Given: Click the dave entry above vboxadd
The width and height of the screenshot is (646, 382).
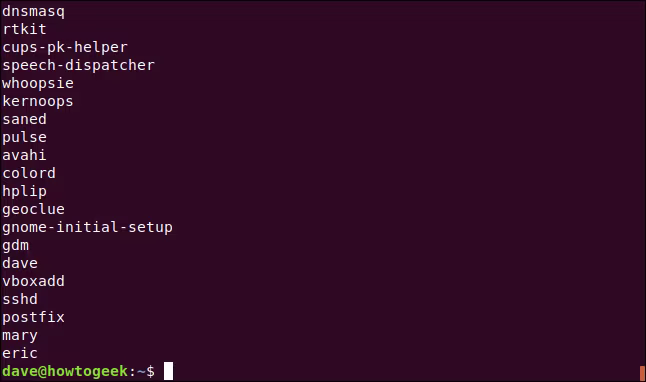Looking at the screenshot, I should point(20,263).
